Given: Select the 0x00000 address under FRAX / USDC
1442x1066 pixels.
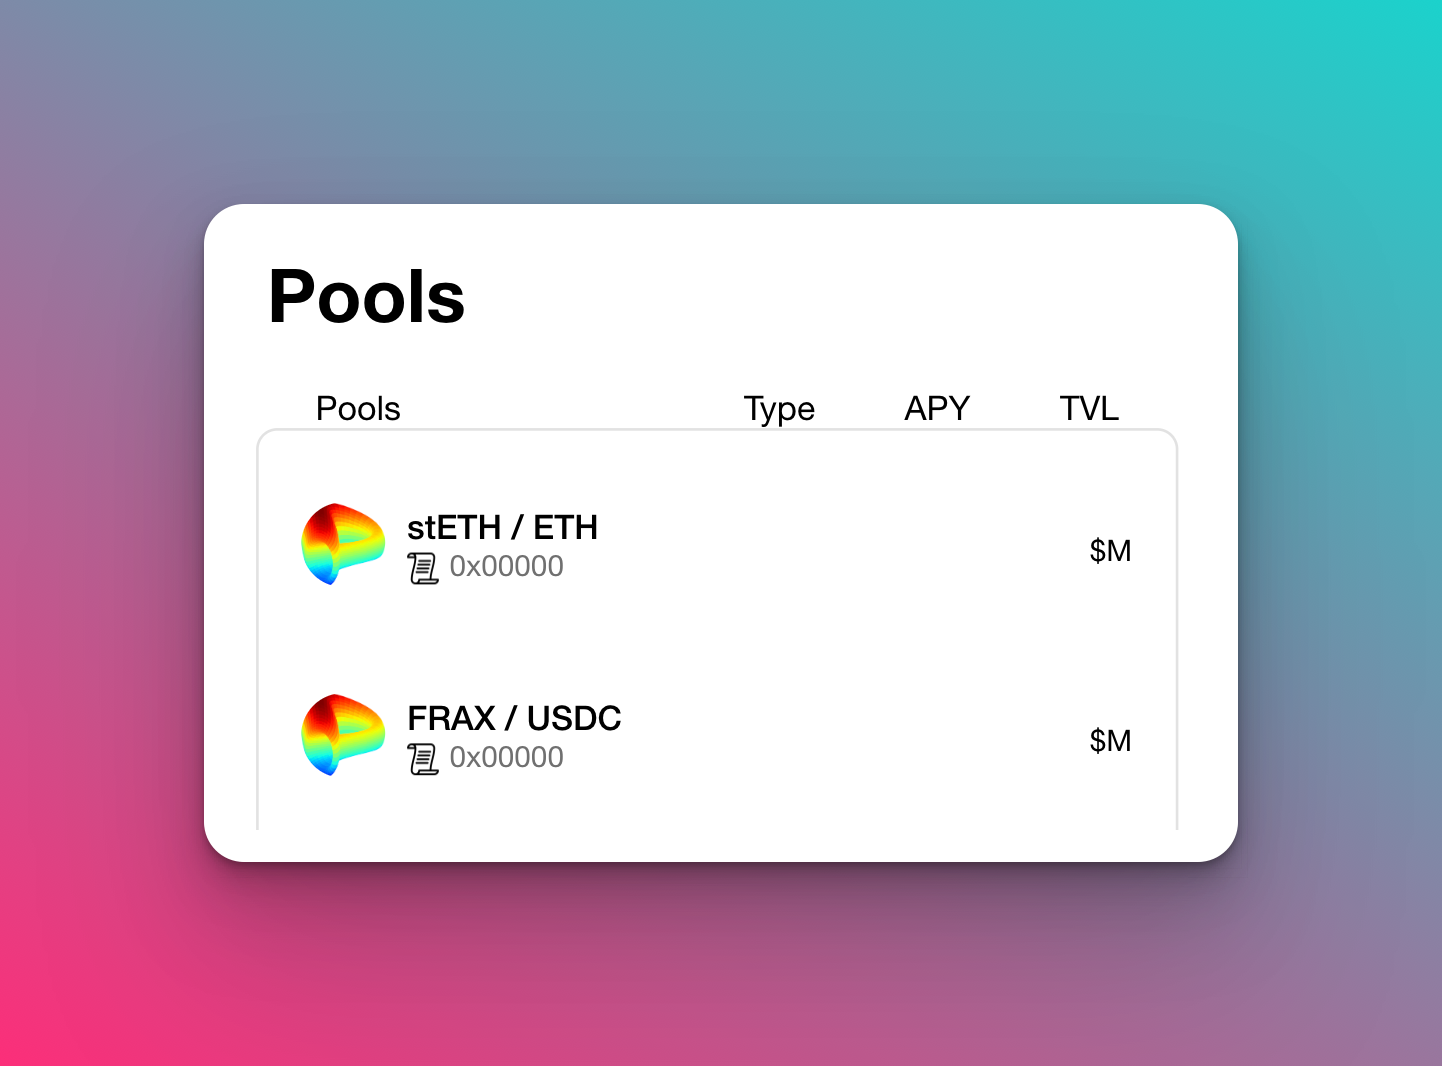Looking at the screenshot, I should coord(506,757).
